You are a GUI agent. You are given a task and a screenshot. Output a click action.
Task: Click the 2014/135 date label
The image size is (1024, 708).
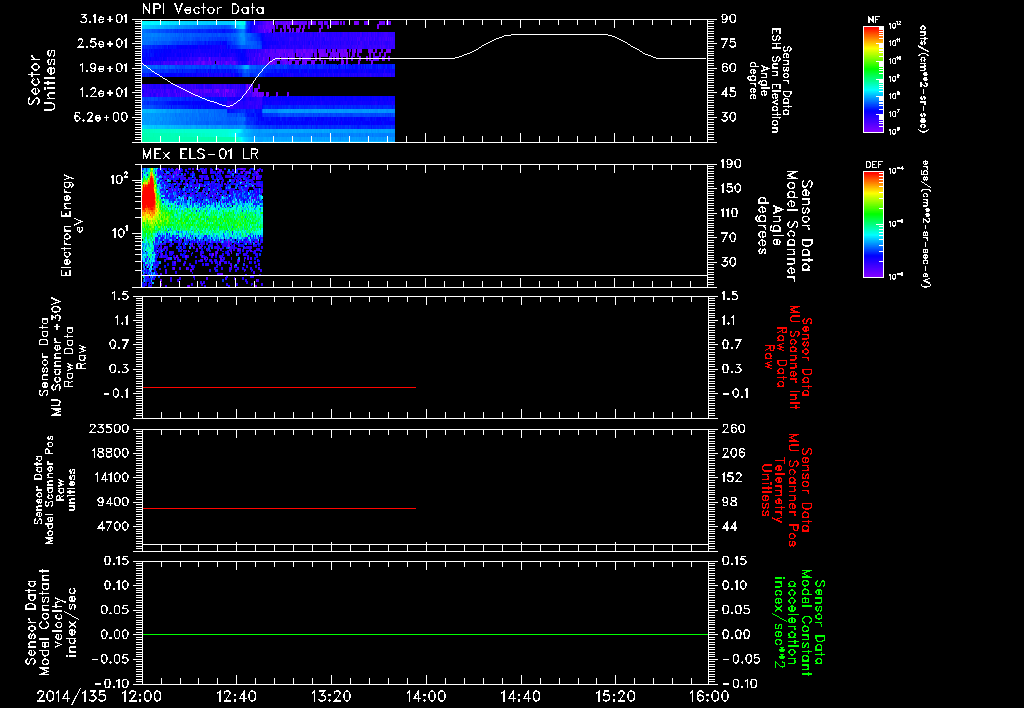coord(71,696)
